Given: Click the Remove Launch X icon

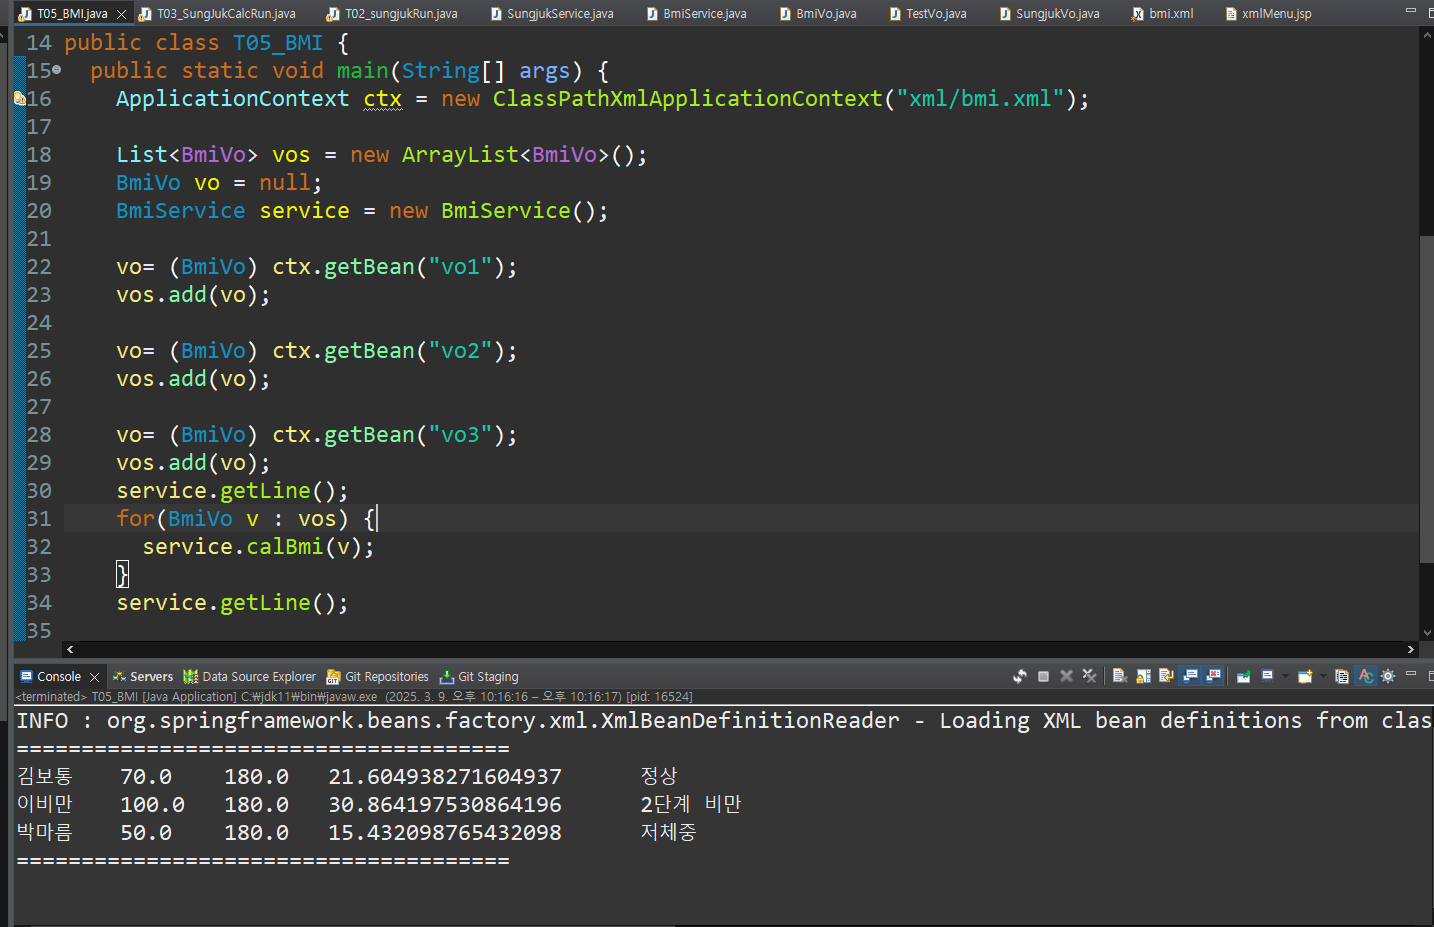Looking at the screenshot, I should 1067,677.
